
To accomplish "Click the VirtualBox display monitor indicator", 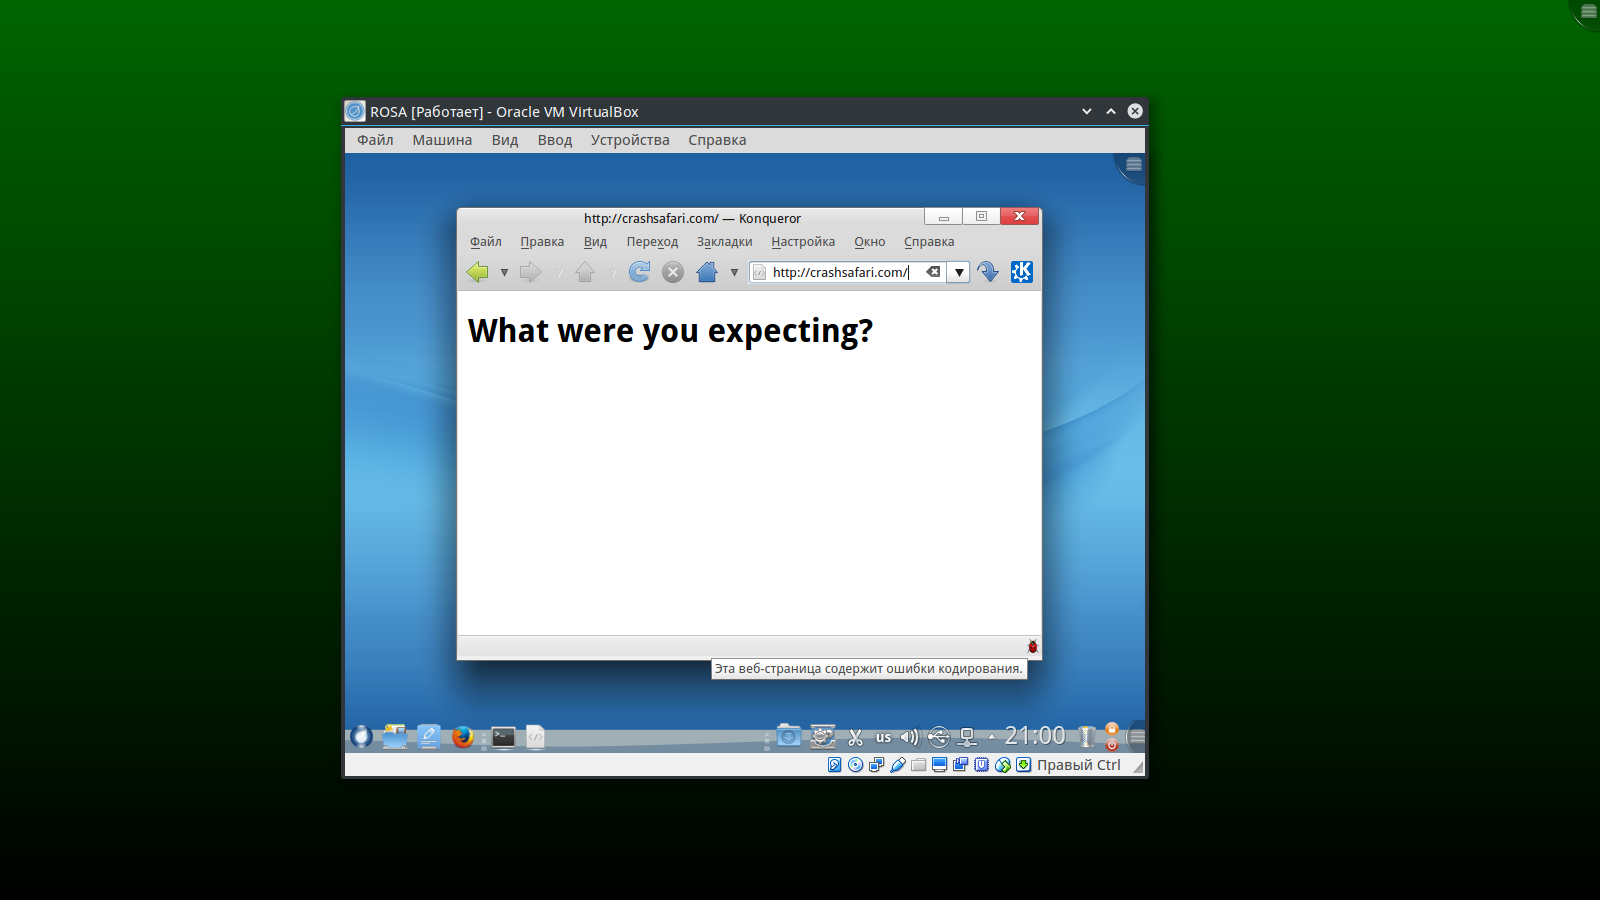I will (x=939, y=765).
